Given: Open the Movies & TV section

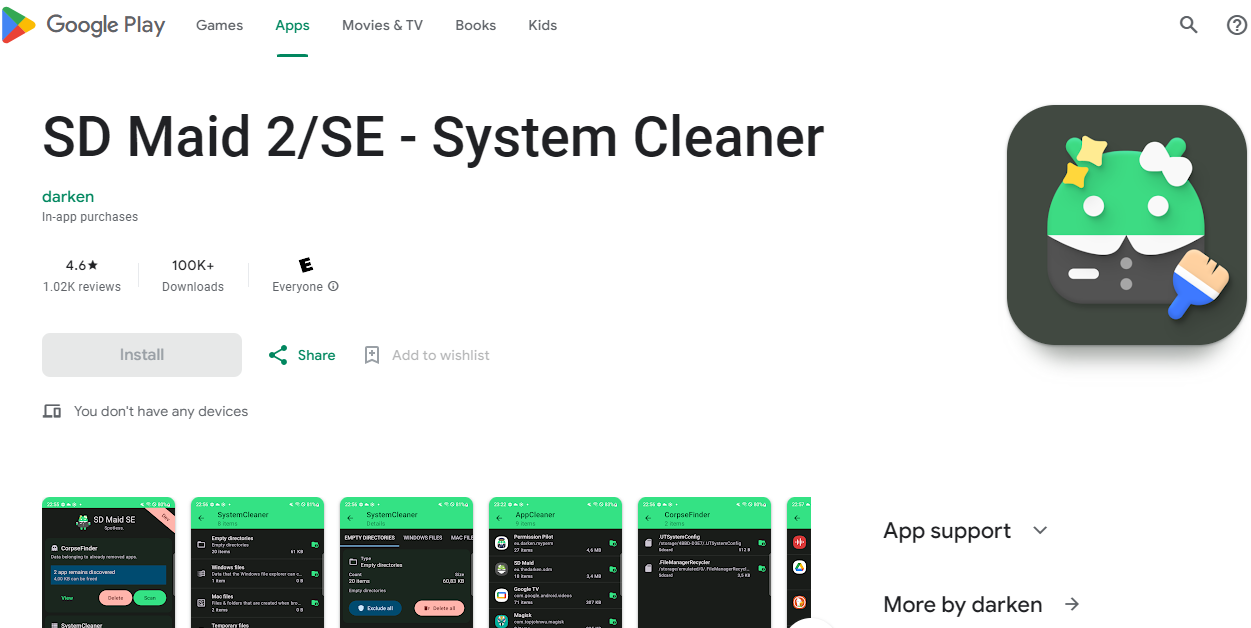Looking at the screenshot, I should point(382,25).
